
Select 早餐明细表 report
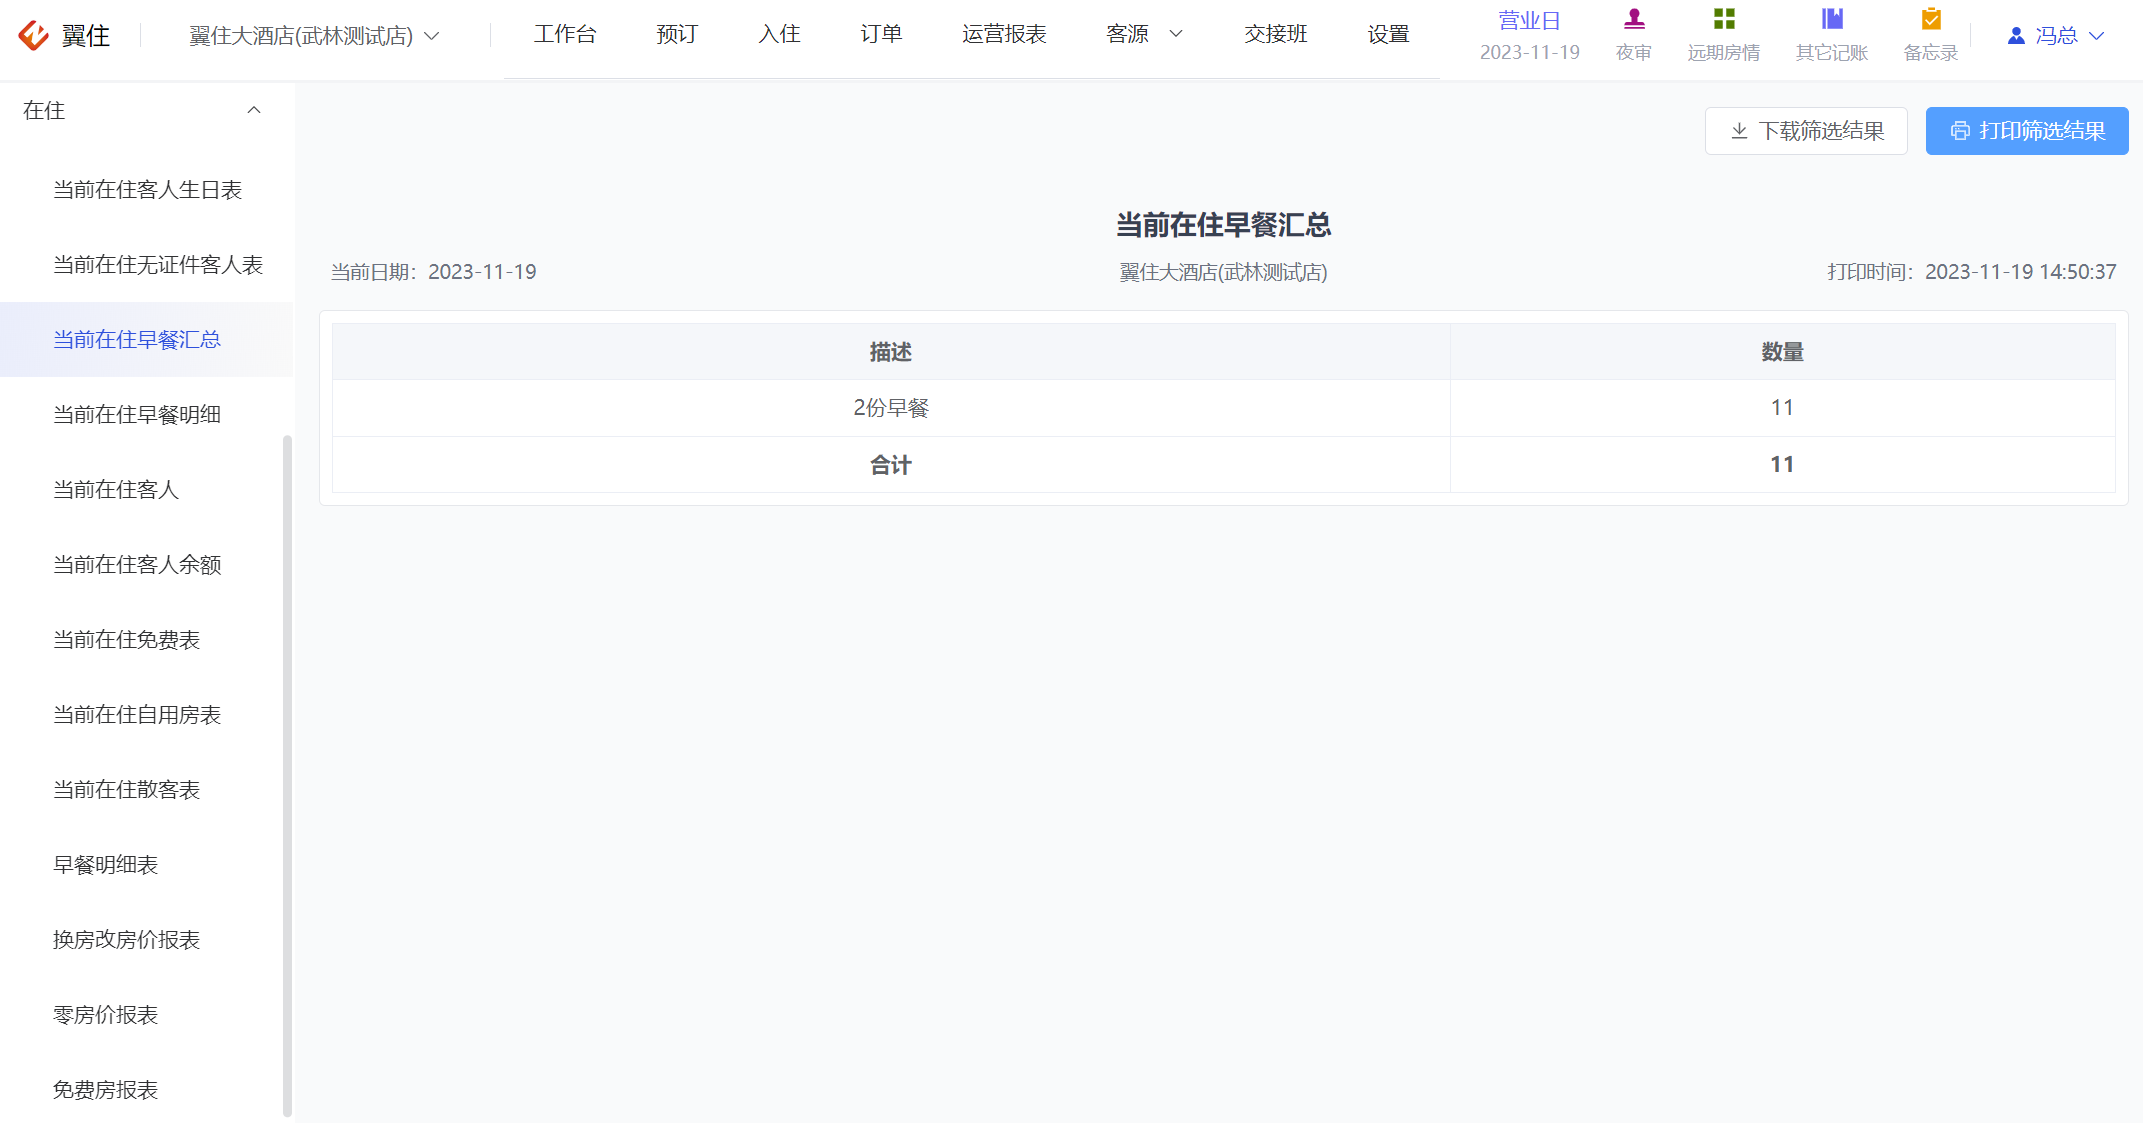(147, 865)
